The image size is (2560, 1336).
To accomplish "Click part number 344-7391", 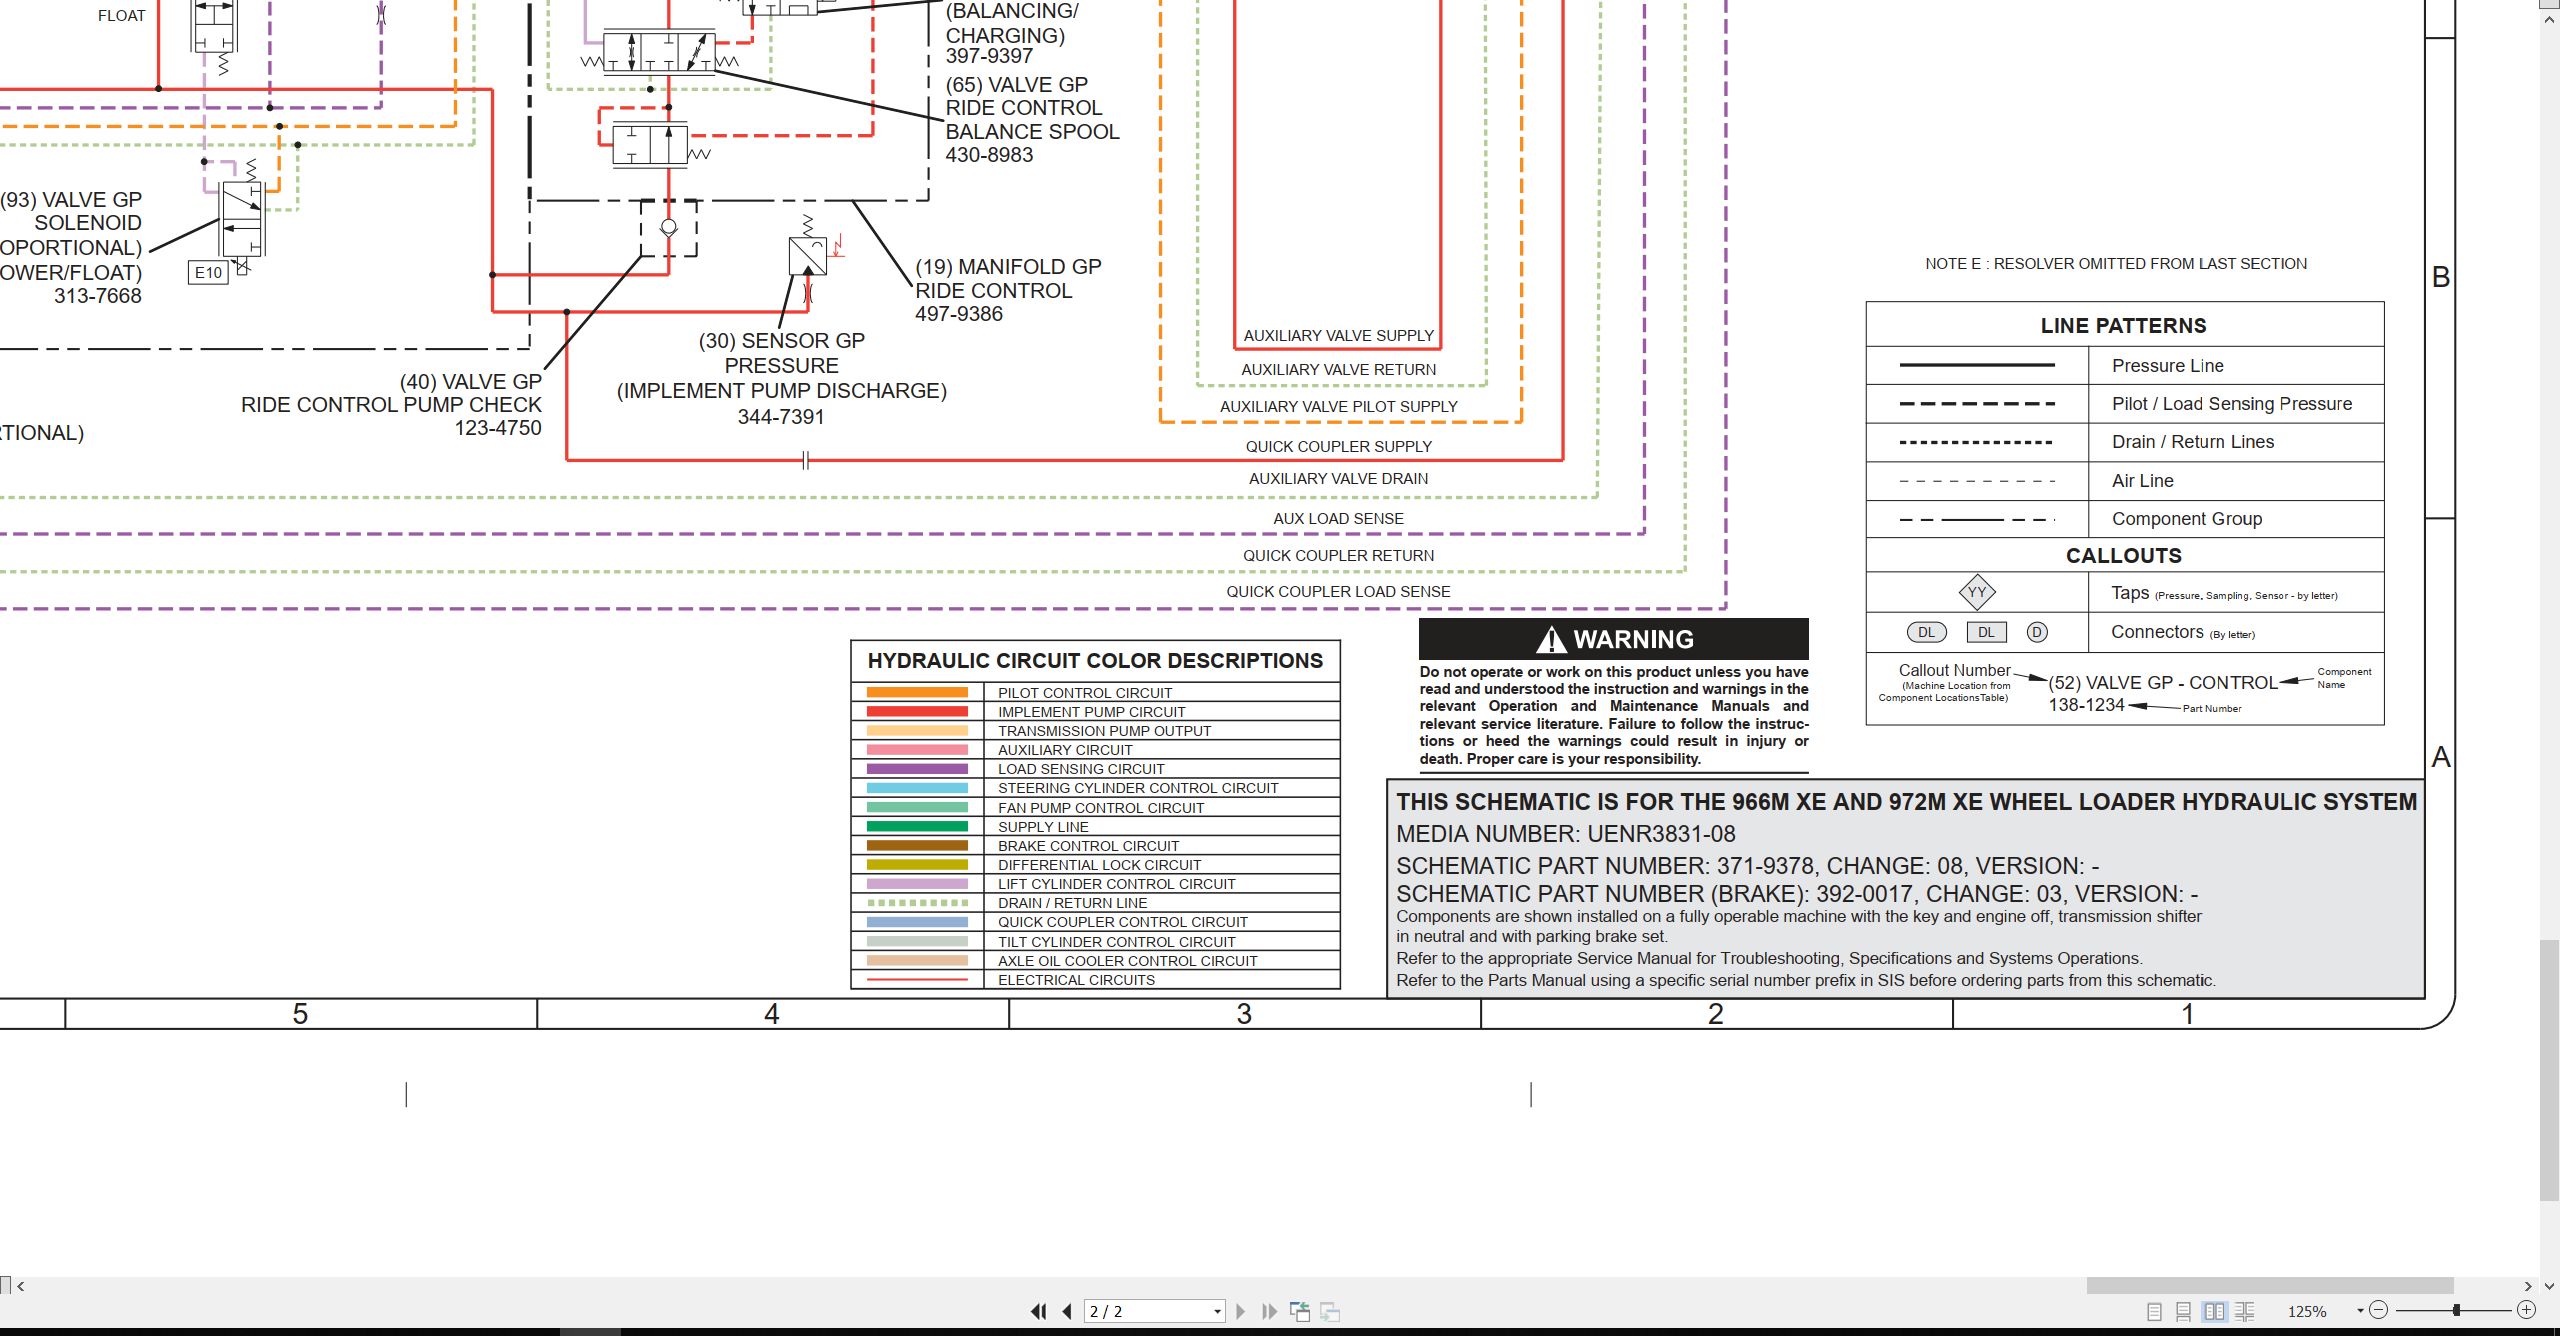I will point(781,417).
